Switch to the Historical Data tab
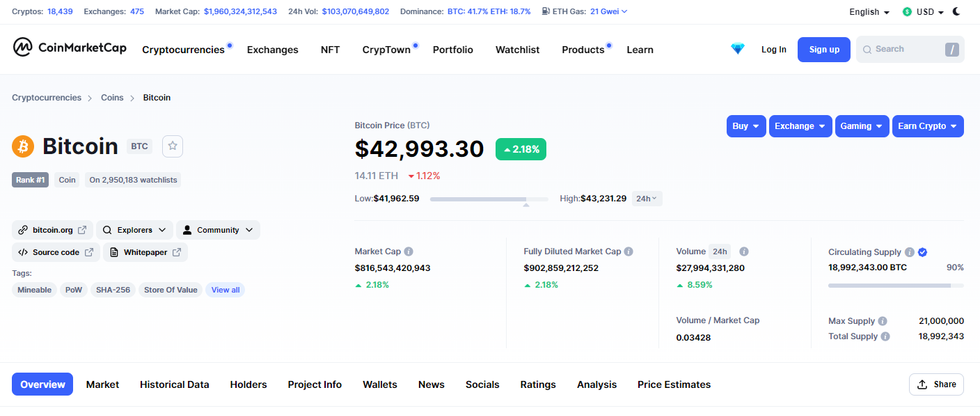The height and width of the screenshot is (416, 980). (174, 385)
